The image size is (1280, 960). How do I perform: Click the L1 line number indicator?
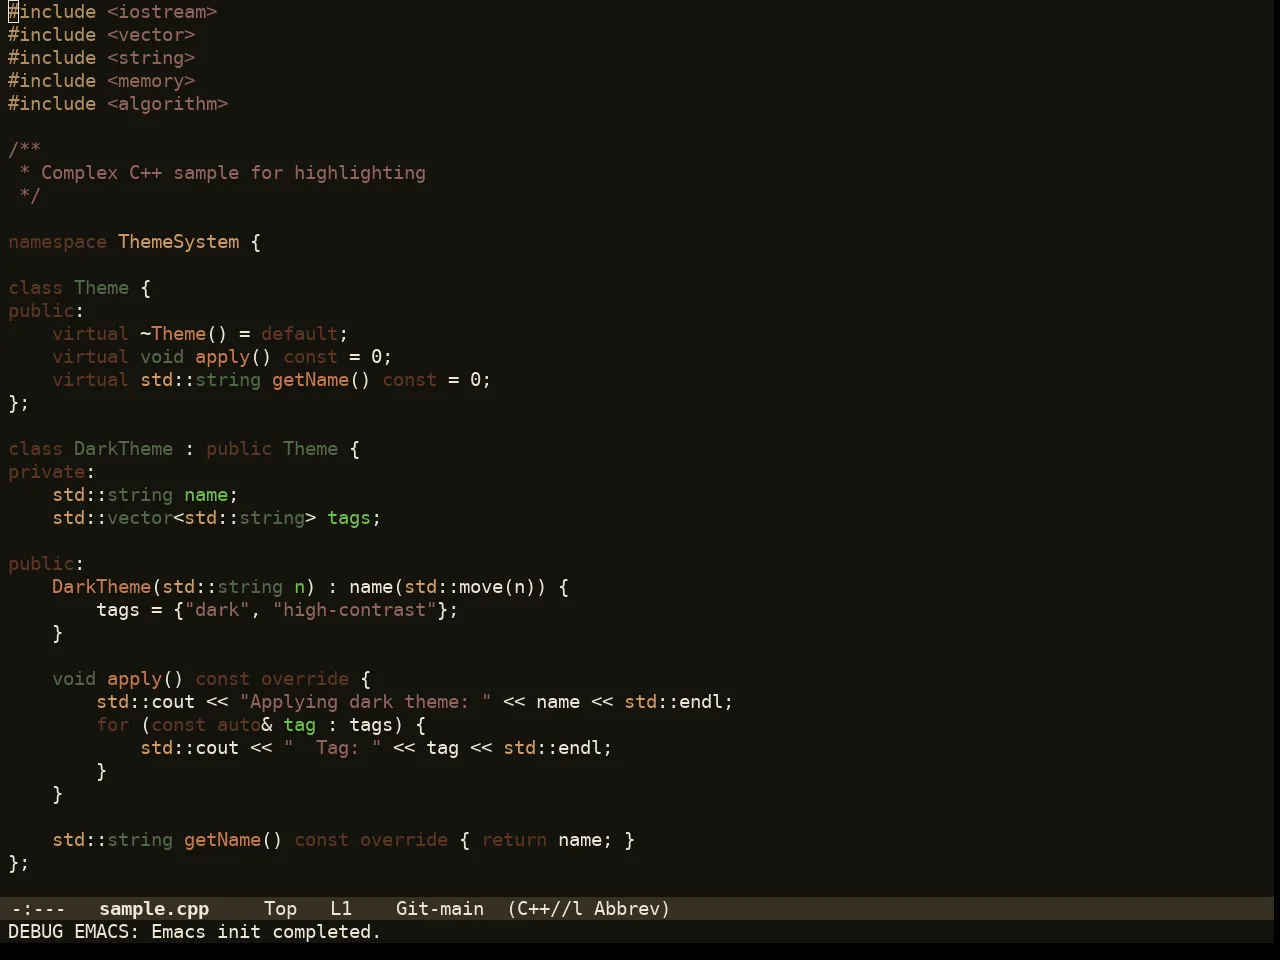click(x=341, y=909)
